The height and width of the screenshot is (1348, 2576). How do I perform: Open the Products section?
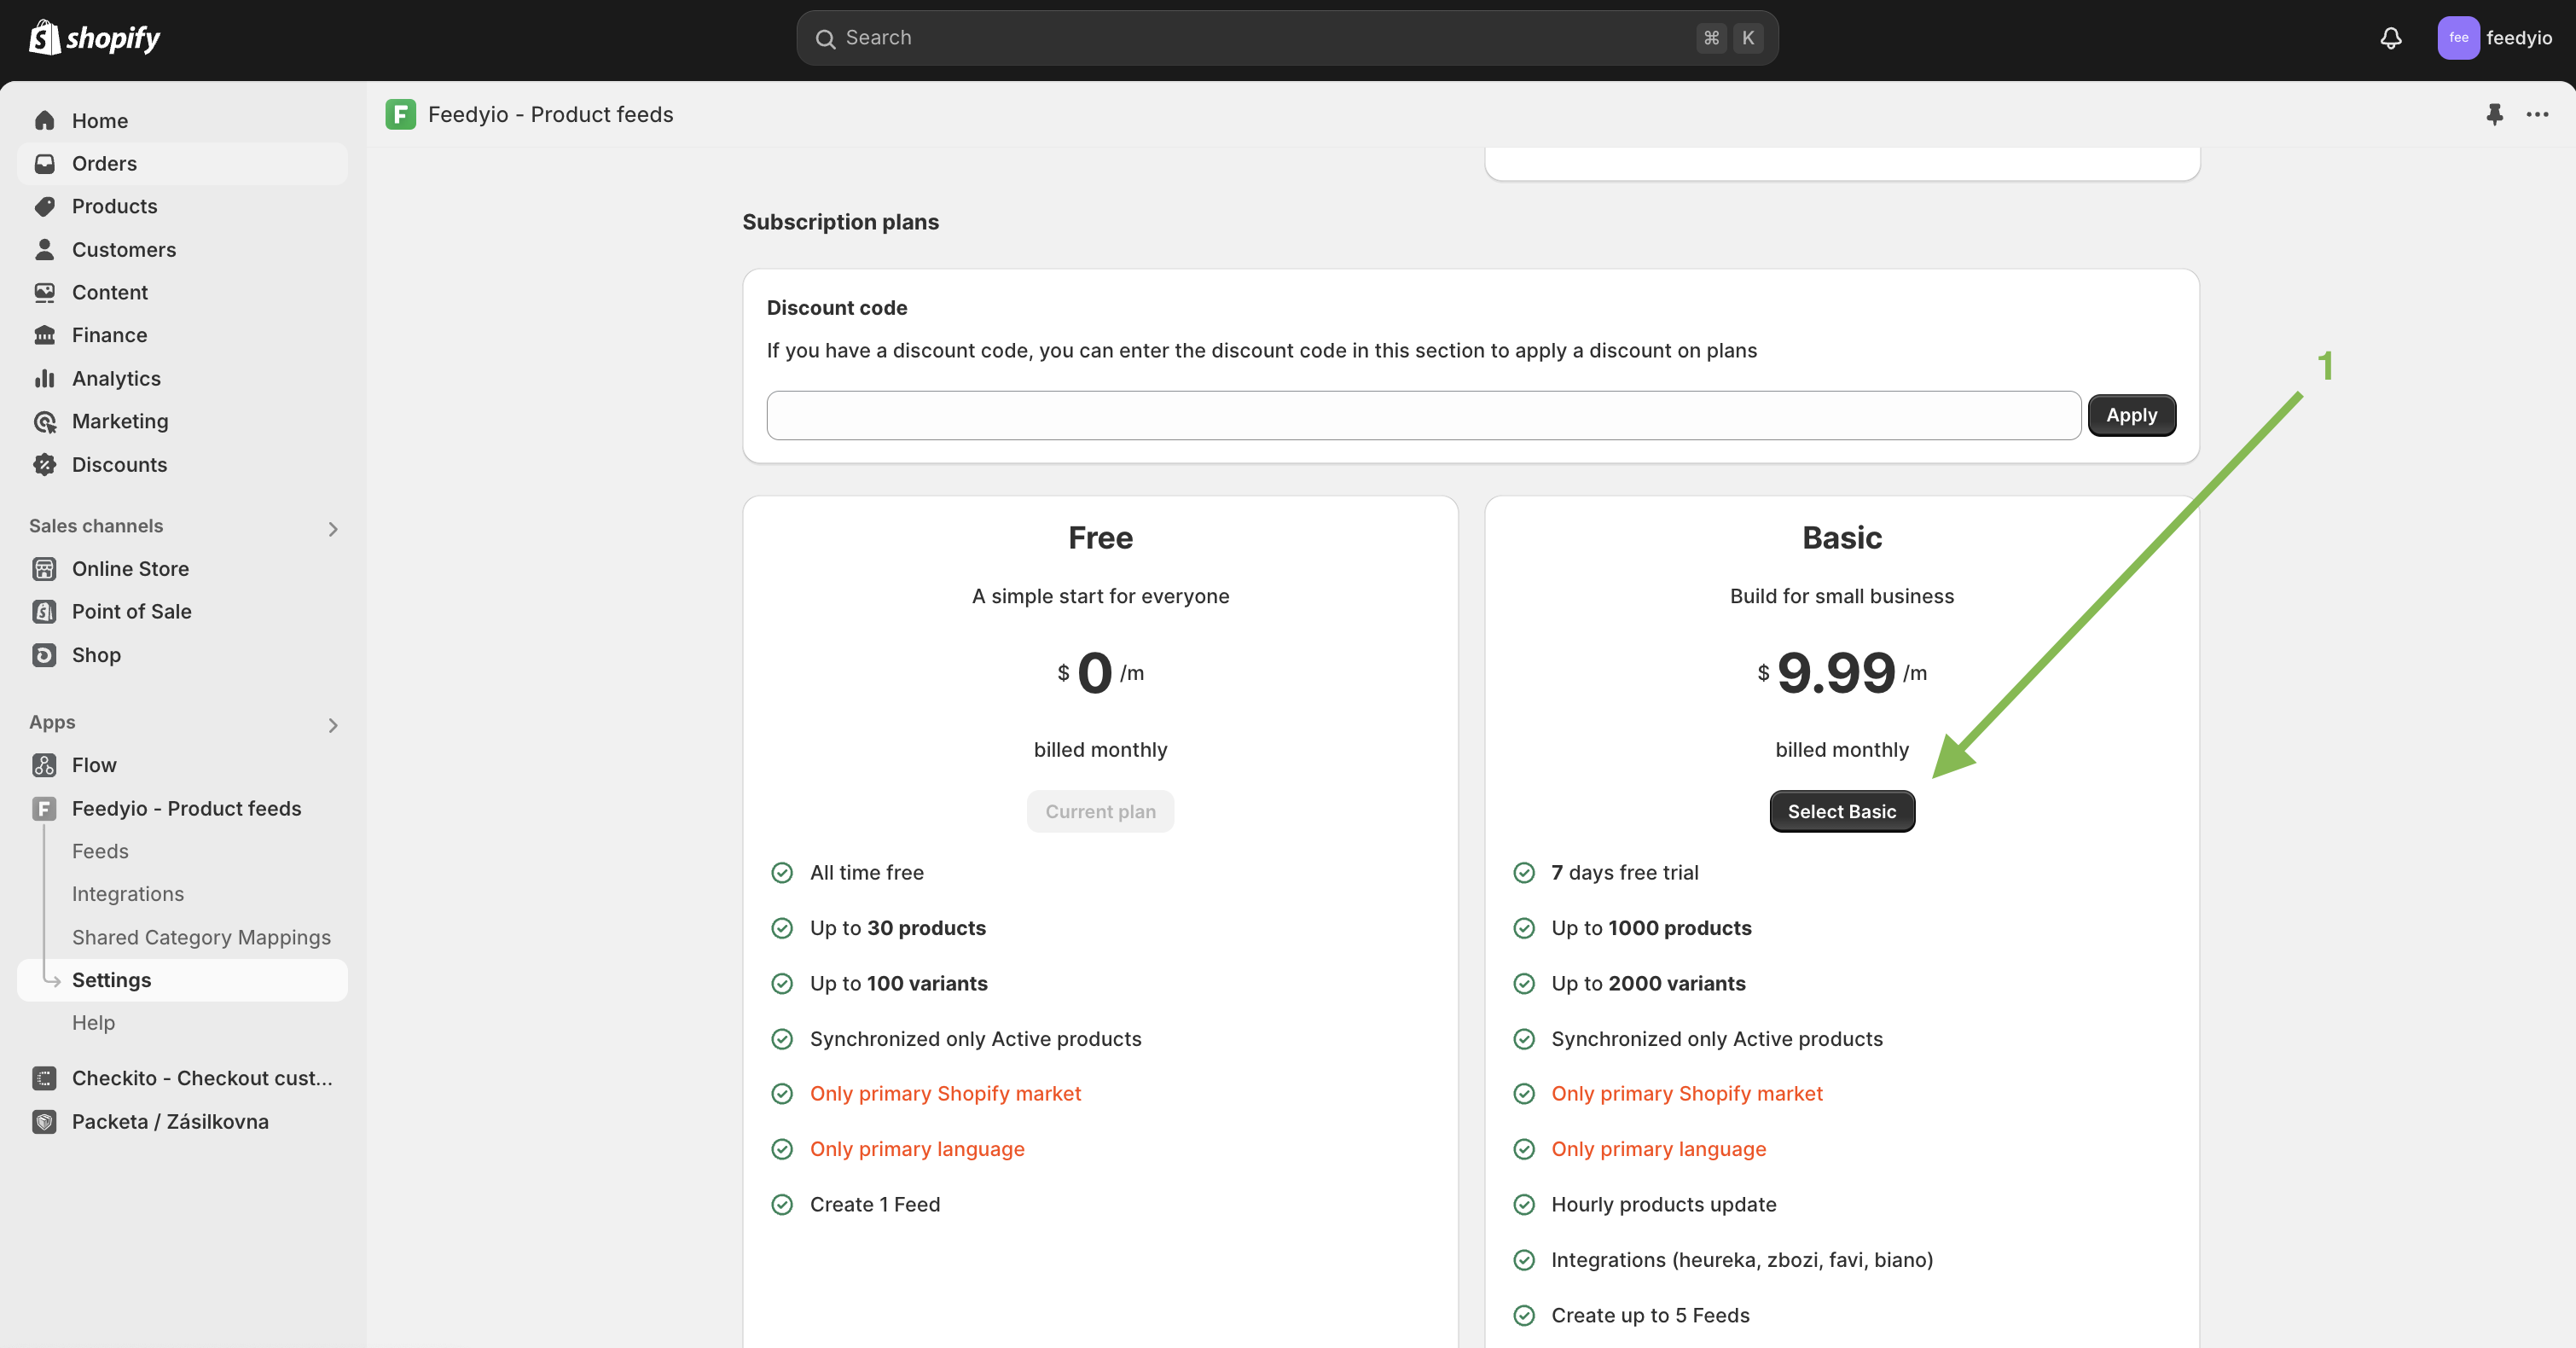182,206
